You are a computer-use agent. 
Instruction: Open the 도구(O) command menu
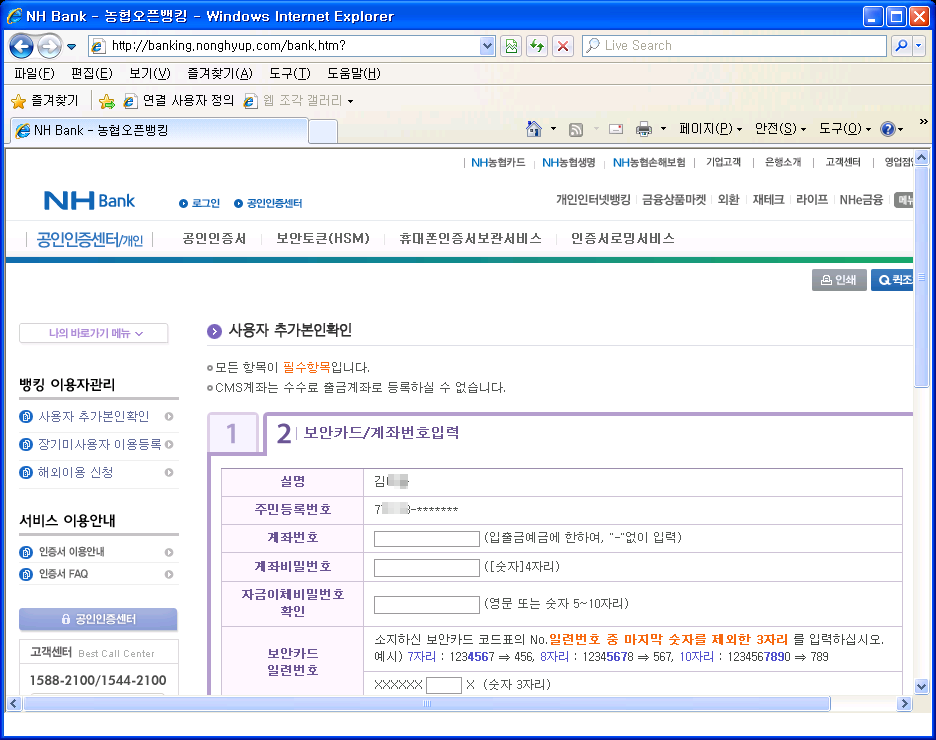(845, 129)
